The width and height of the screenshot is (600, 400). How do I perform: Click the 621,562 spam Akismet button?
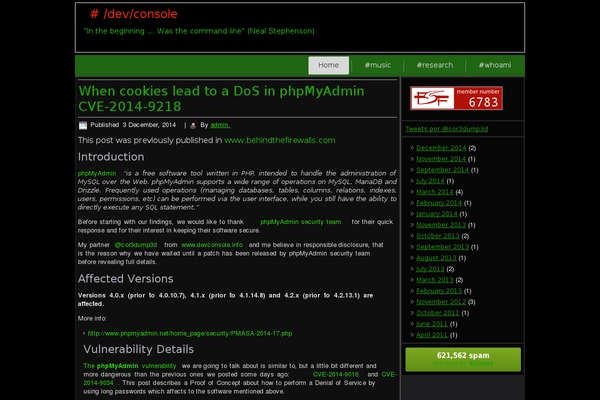click(x=463, y=359)
